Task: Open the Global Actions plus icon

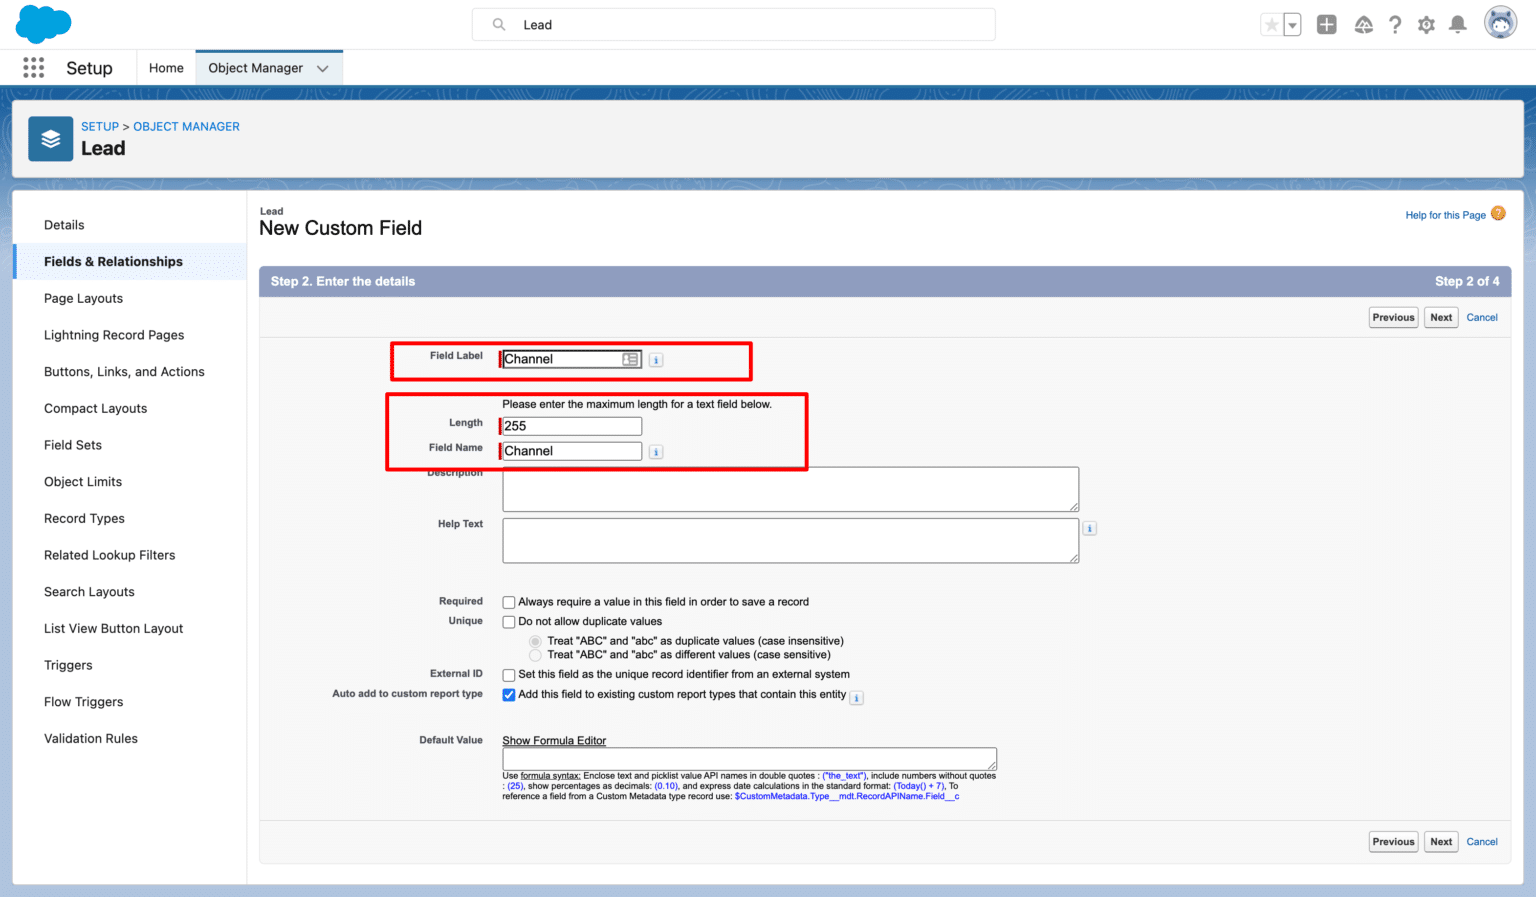Action: 1326,23
